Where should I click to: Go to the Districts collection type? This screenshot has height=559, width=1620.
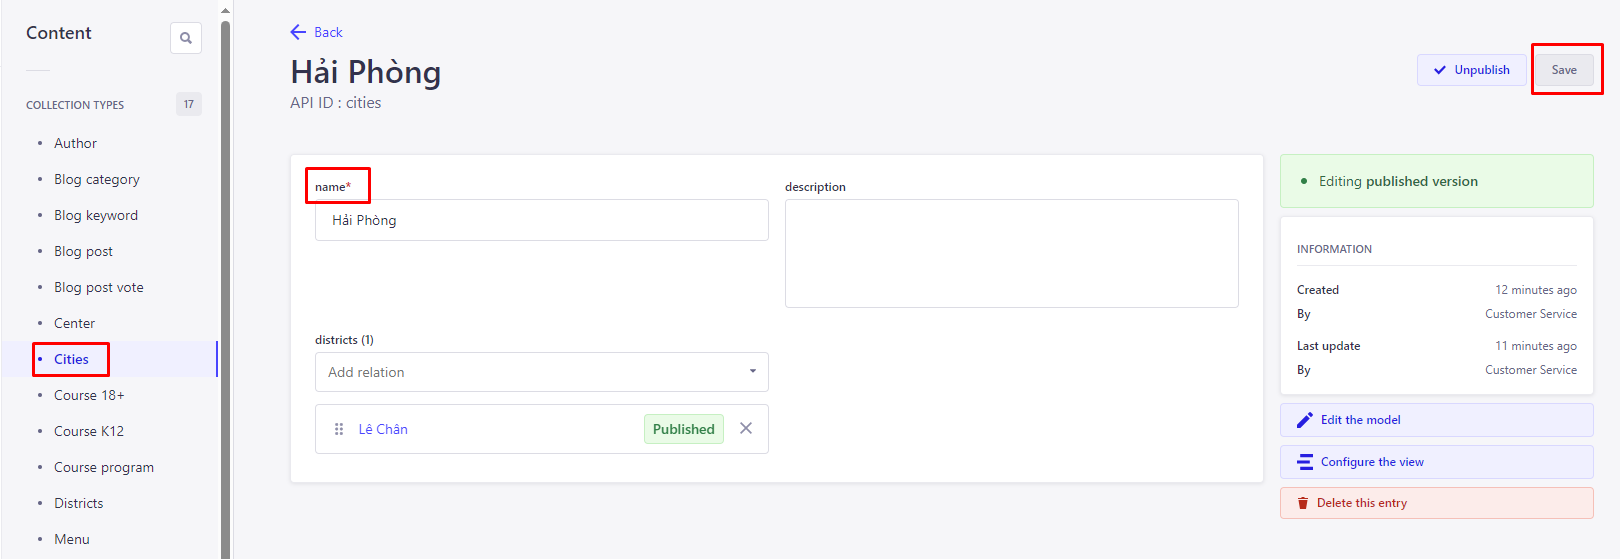[78, 503]
